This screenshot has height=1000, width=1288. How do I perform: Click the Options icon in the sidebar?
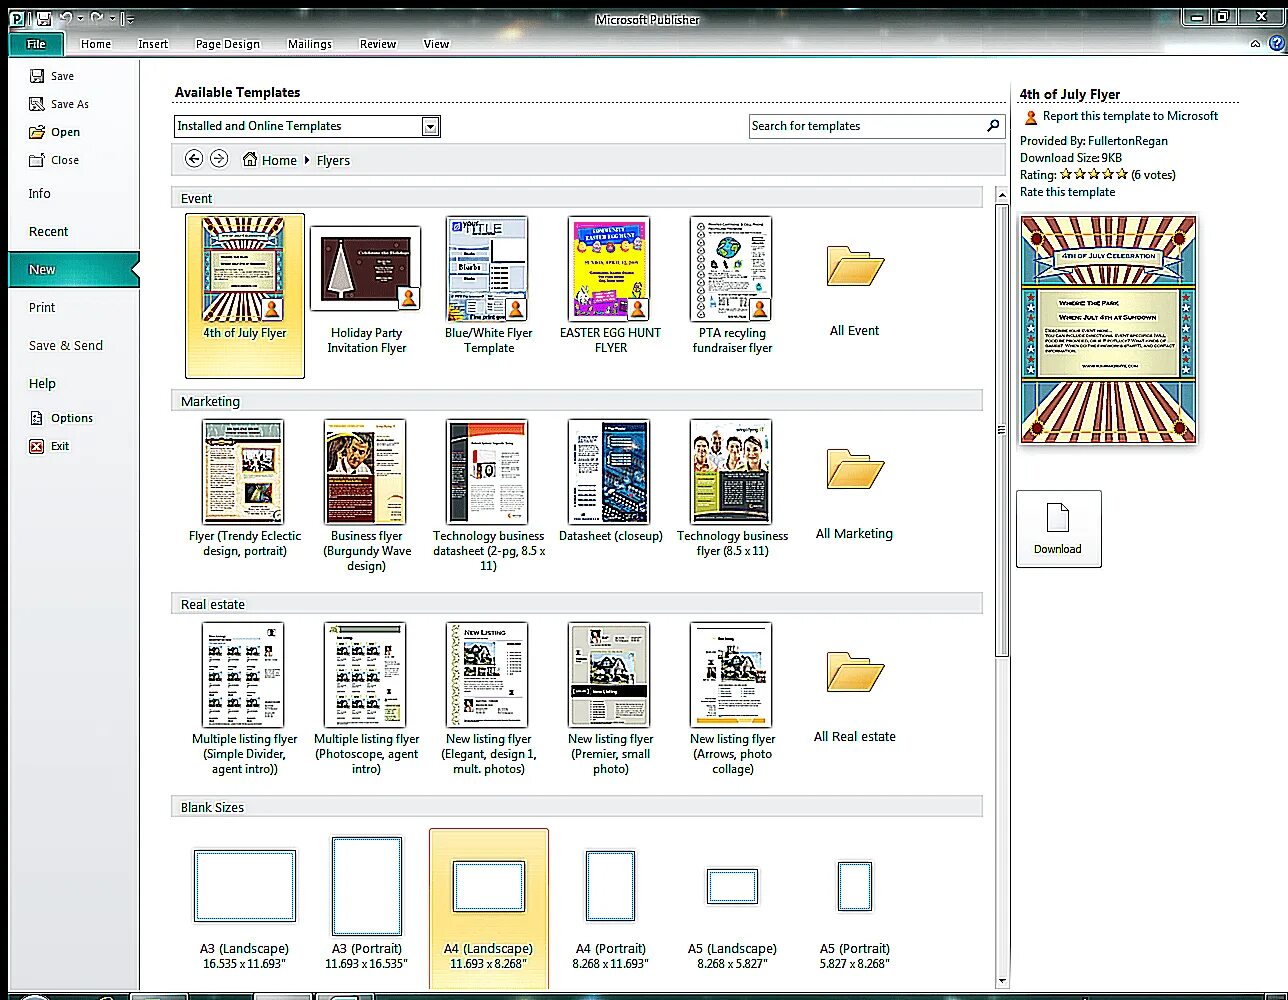pyautogui.click(x=37, y=418)
